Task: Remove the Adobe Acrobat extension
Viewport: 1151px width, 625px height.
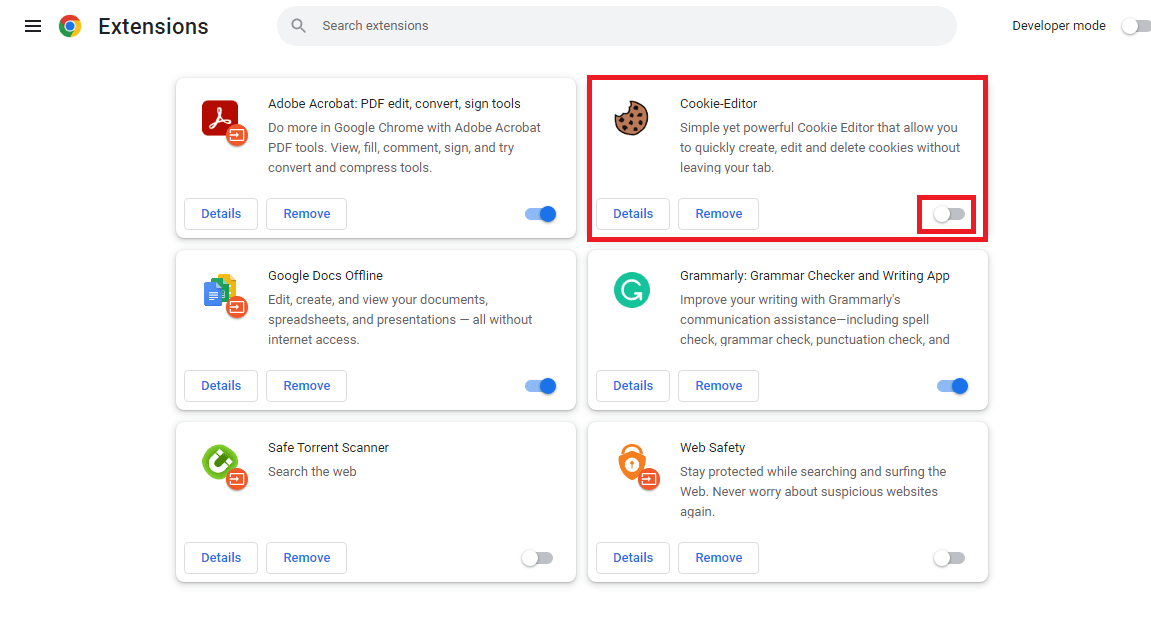Action: (x=306, y=214)
